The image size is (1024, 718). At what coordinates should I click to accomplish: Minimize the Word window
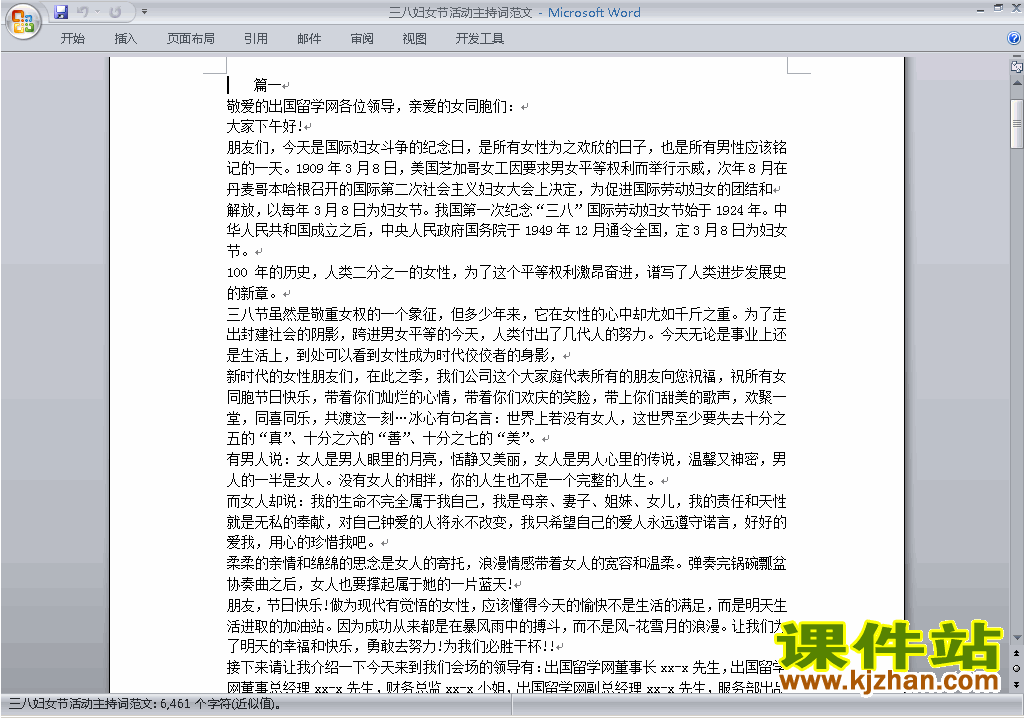click(980, 10)
